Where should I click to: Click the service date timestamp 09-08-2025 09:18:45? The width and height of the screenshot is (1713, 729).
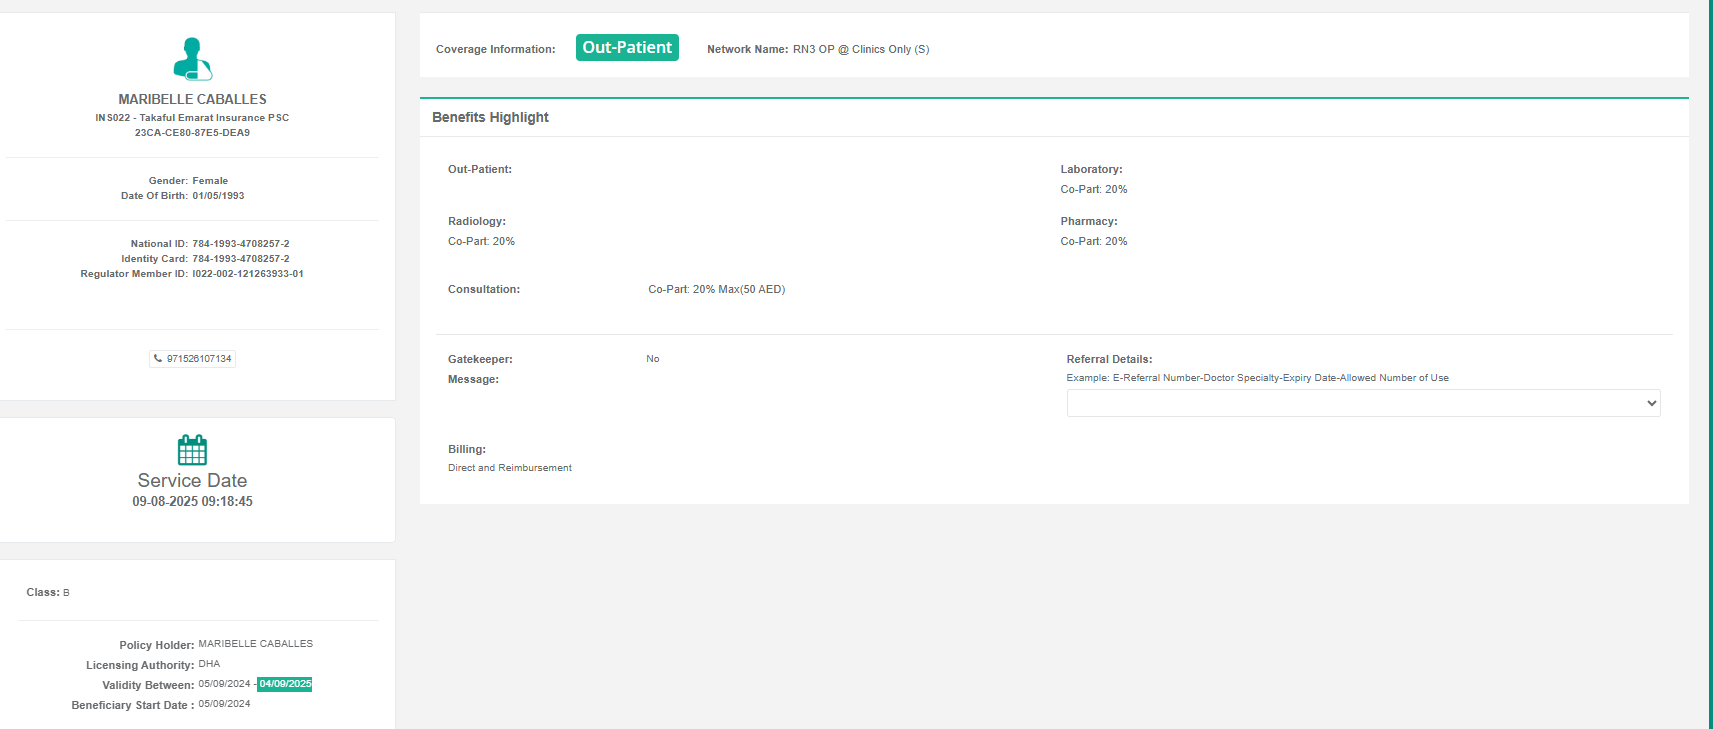click(x=192, y=502)
